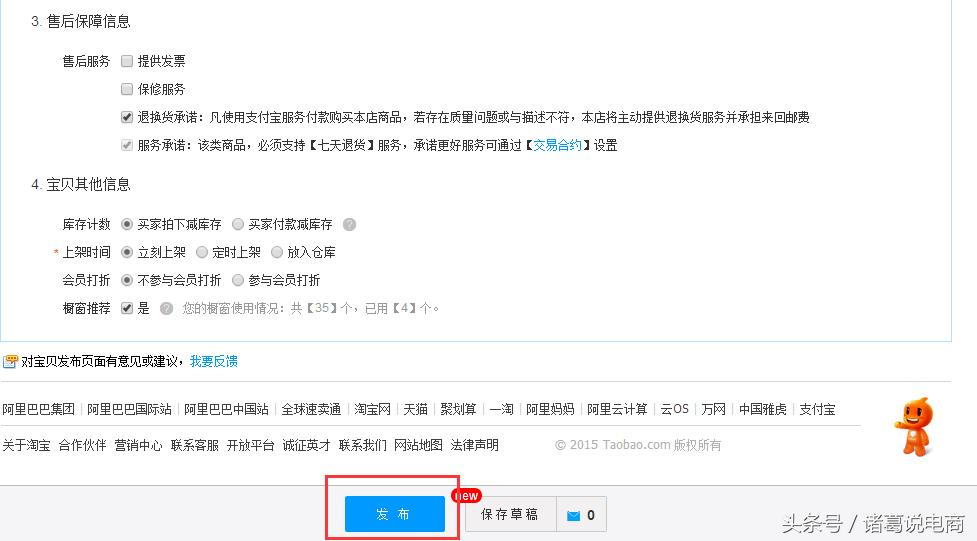Open the 诚征英才 footer link

tap(307, 445)
